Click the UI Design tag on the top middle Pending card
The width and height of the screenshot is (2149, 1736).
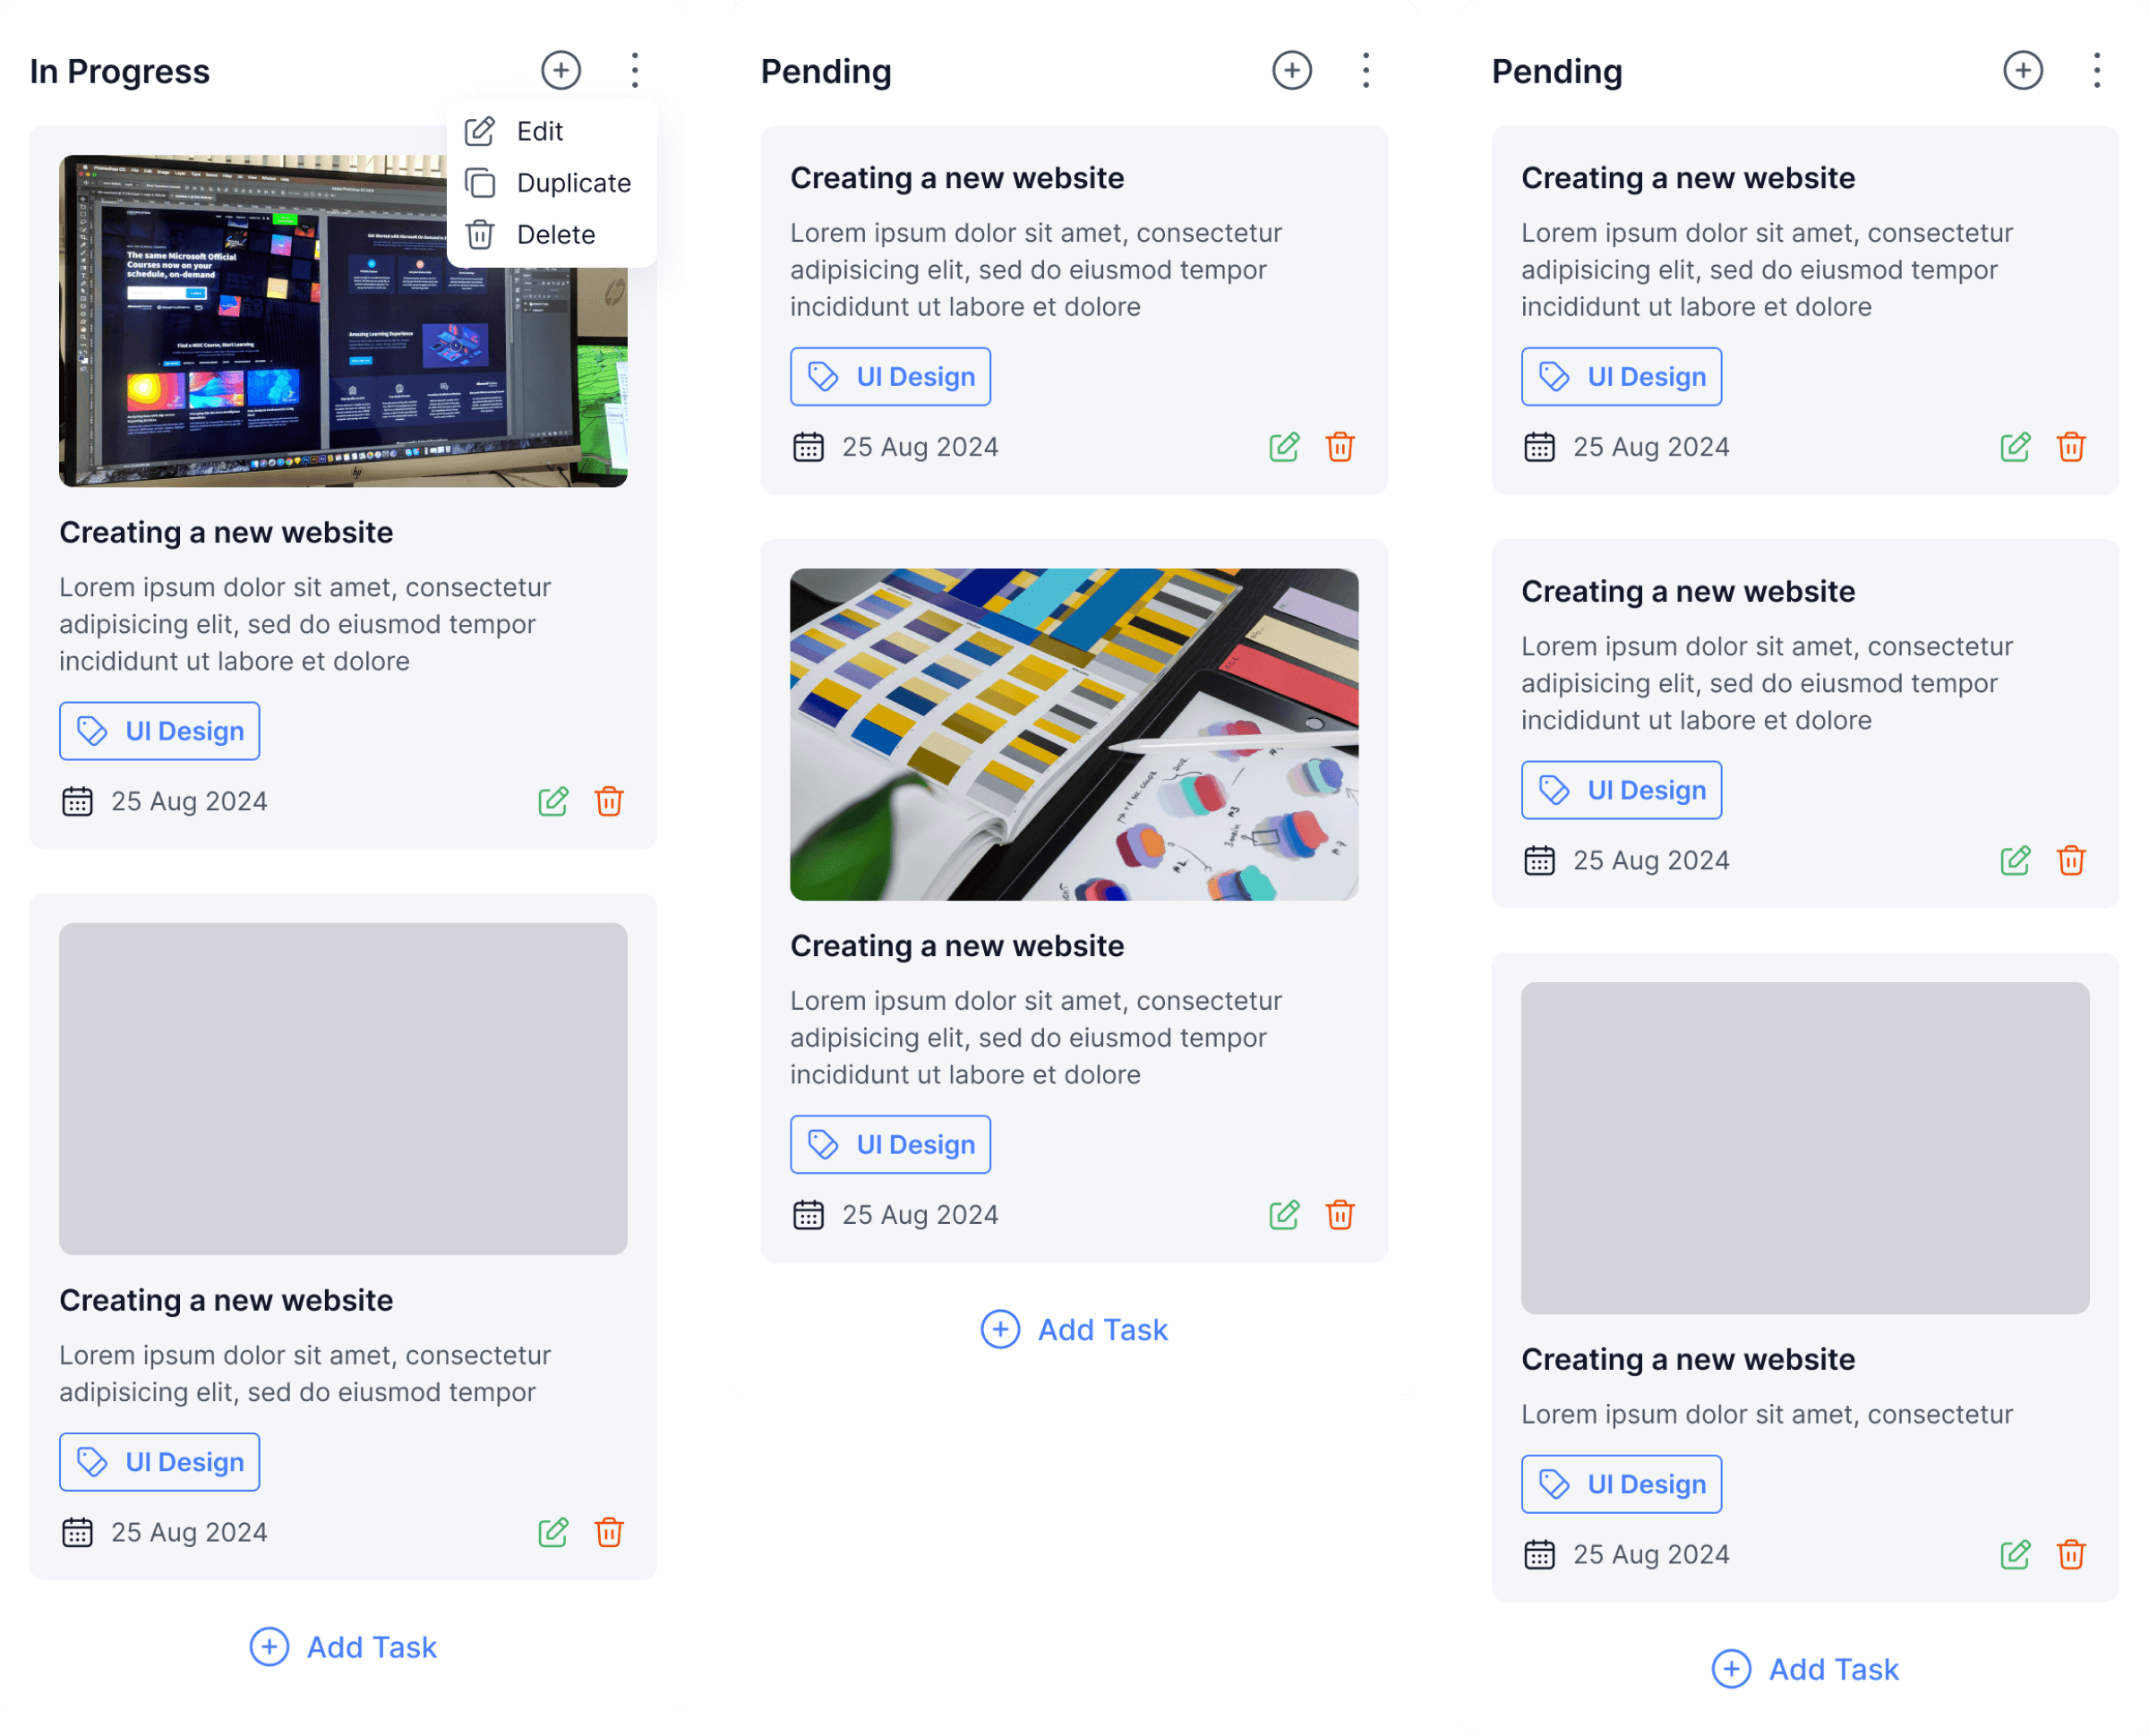pos(890,377)
